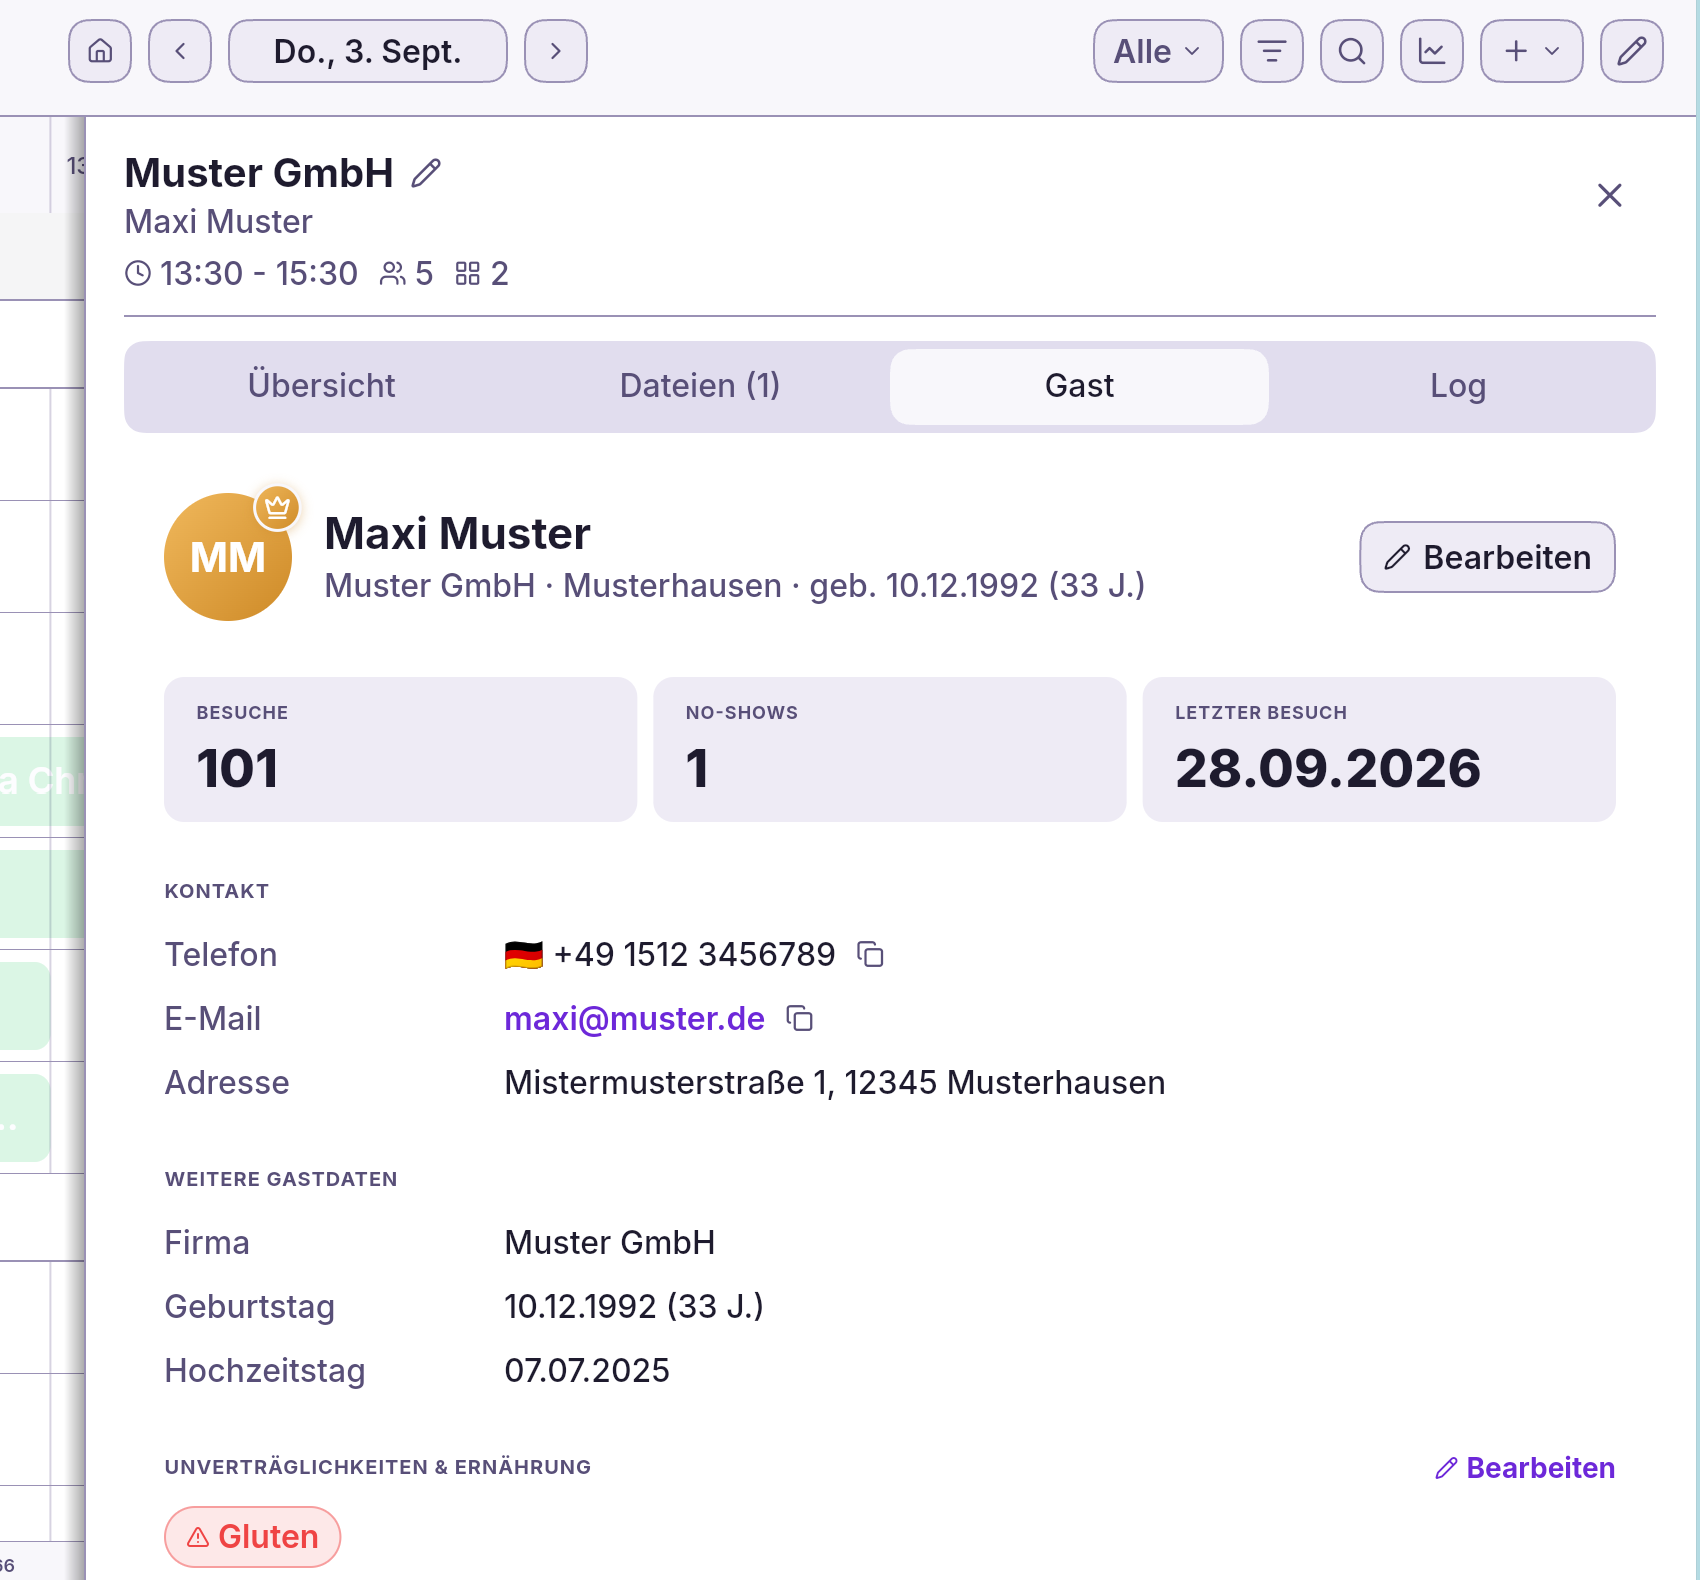
Task: Edit Unverträglichkeiten & Ernährung via Bearbeiten
Action: (1525, 1468)
